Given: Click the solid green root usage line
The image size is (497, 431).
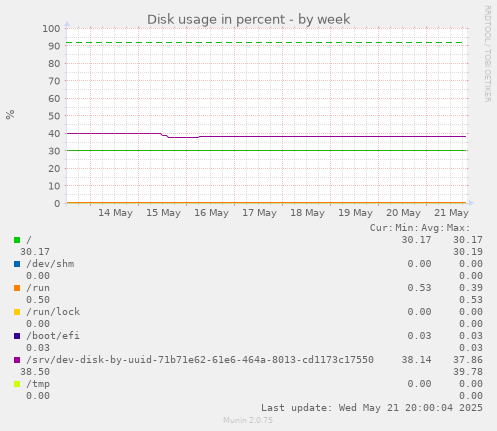Looking at the screenshot, I should pyautogui.click(x=267, y=150).
